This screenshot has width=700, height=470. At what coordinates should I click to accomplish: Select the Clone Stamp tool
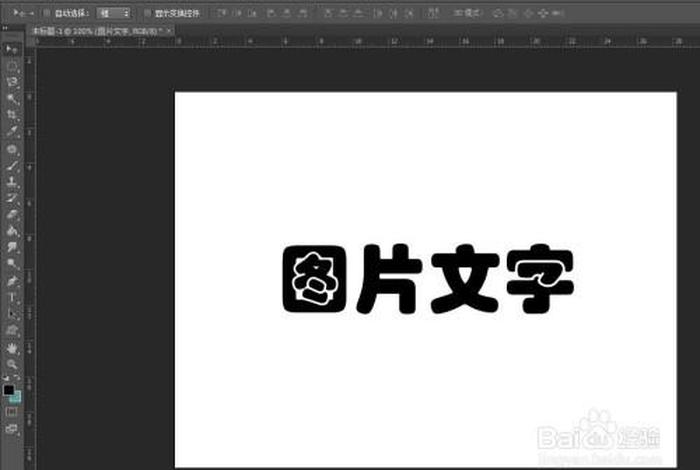tap(12, 182)
